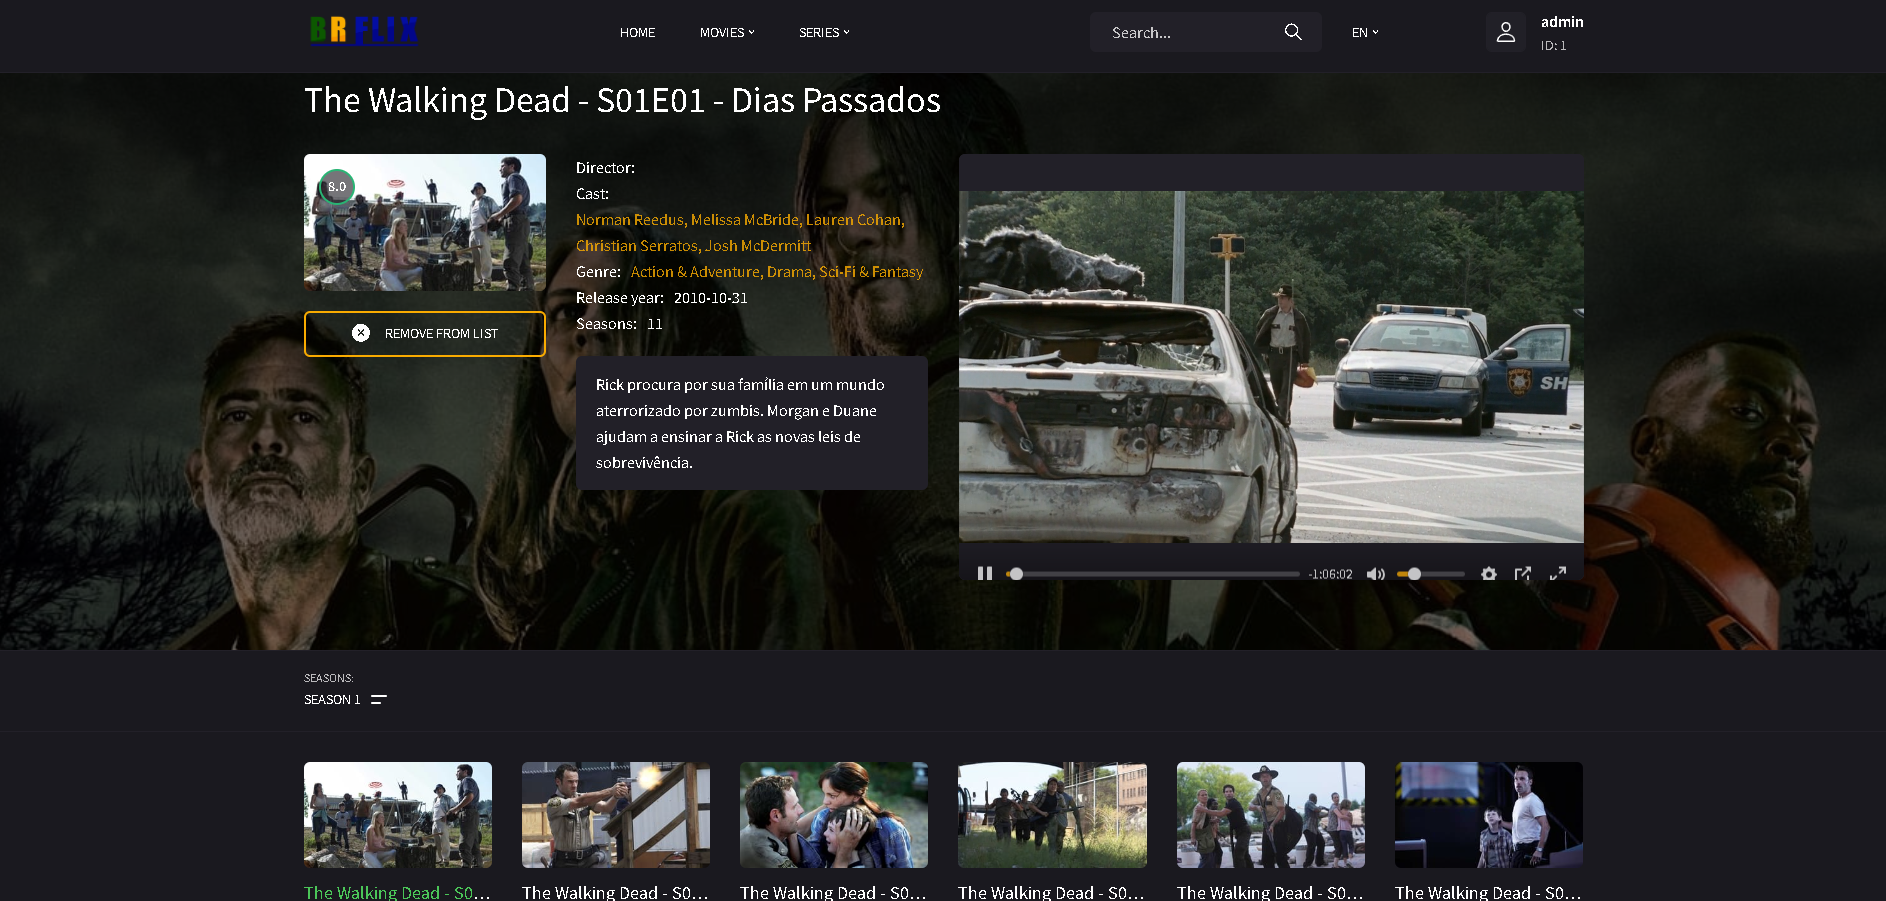
Task: Expand the SERIES dropdown menu
Action: (x=824, y=33)
